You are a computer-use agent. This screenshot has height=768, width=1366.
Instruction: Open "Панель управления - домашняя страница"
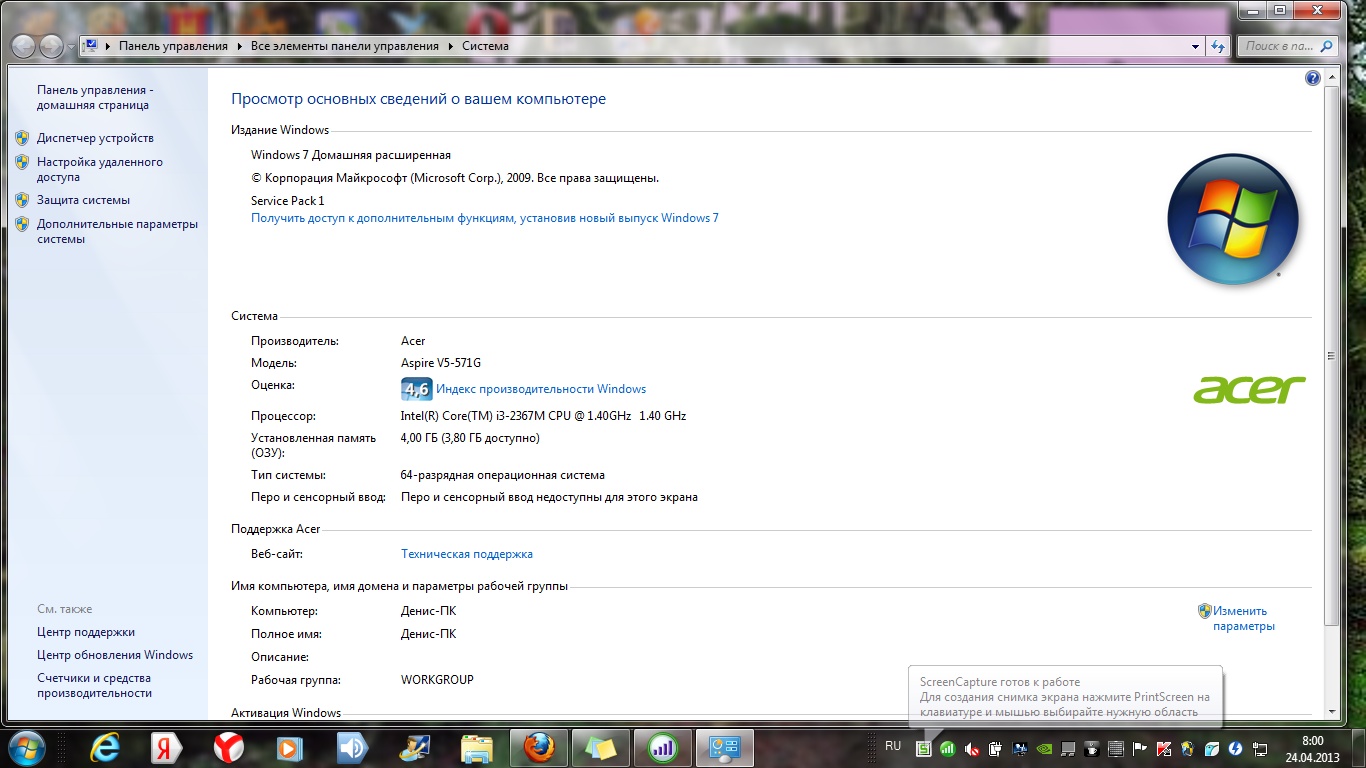tap(95, 97)
